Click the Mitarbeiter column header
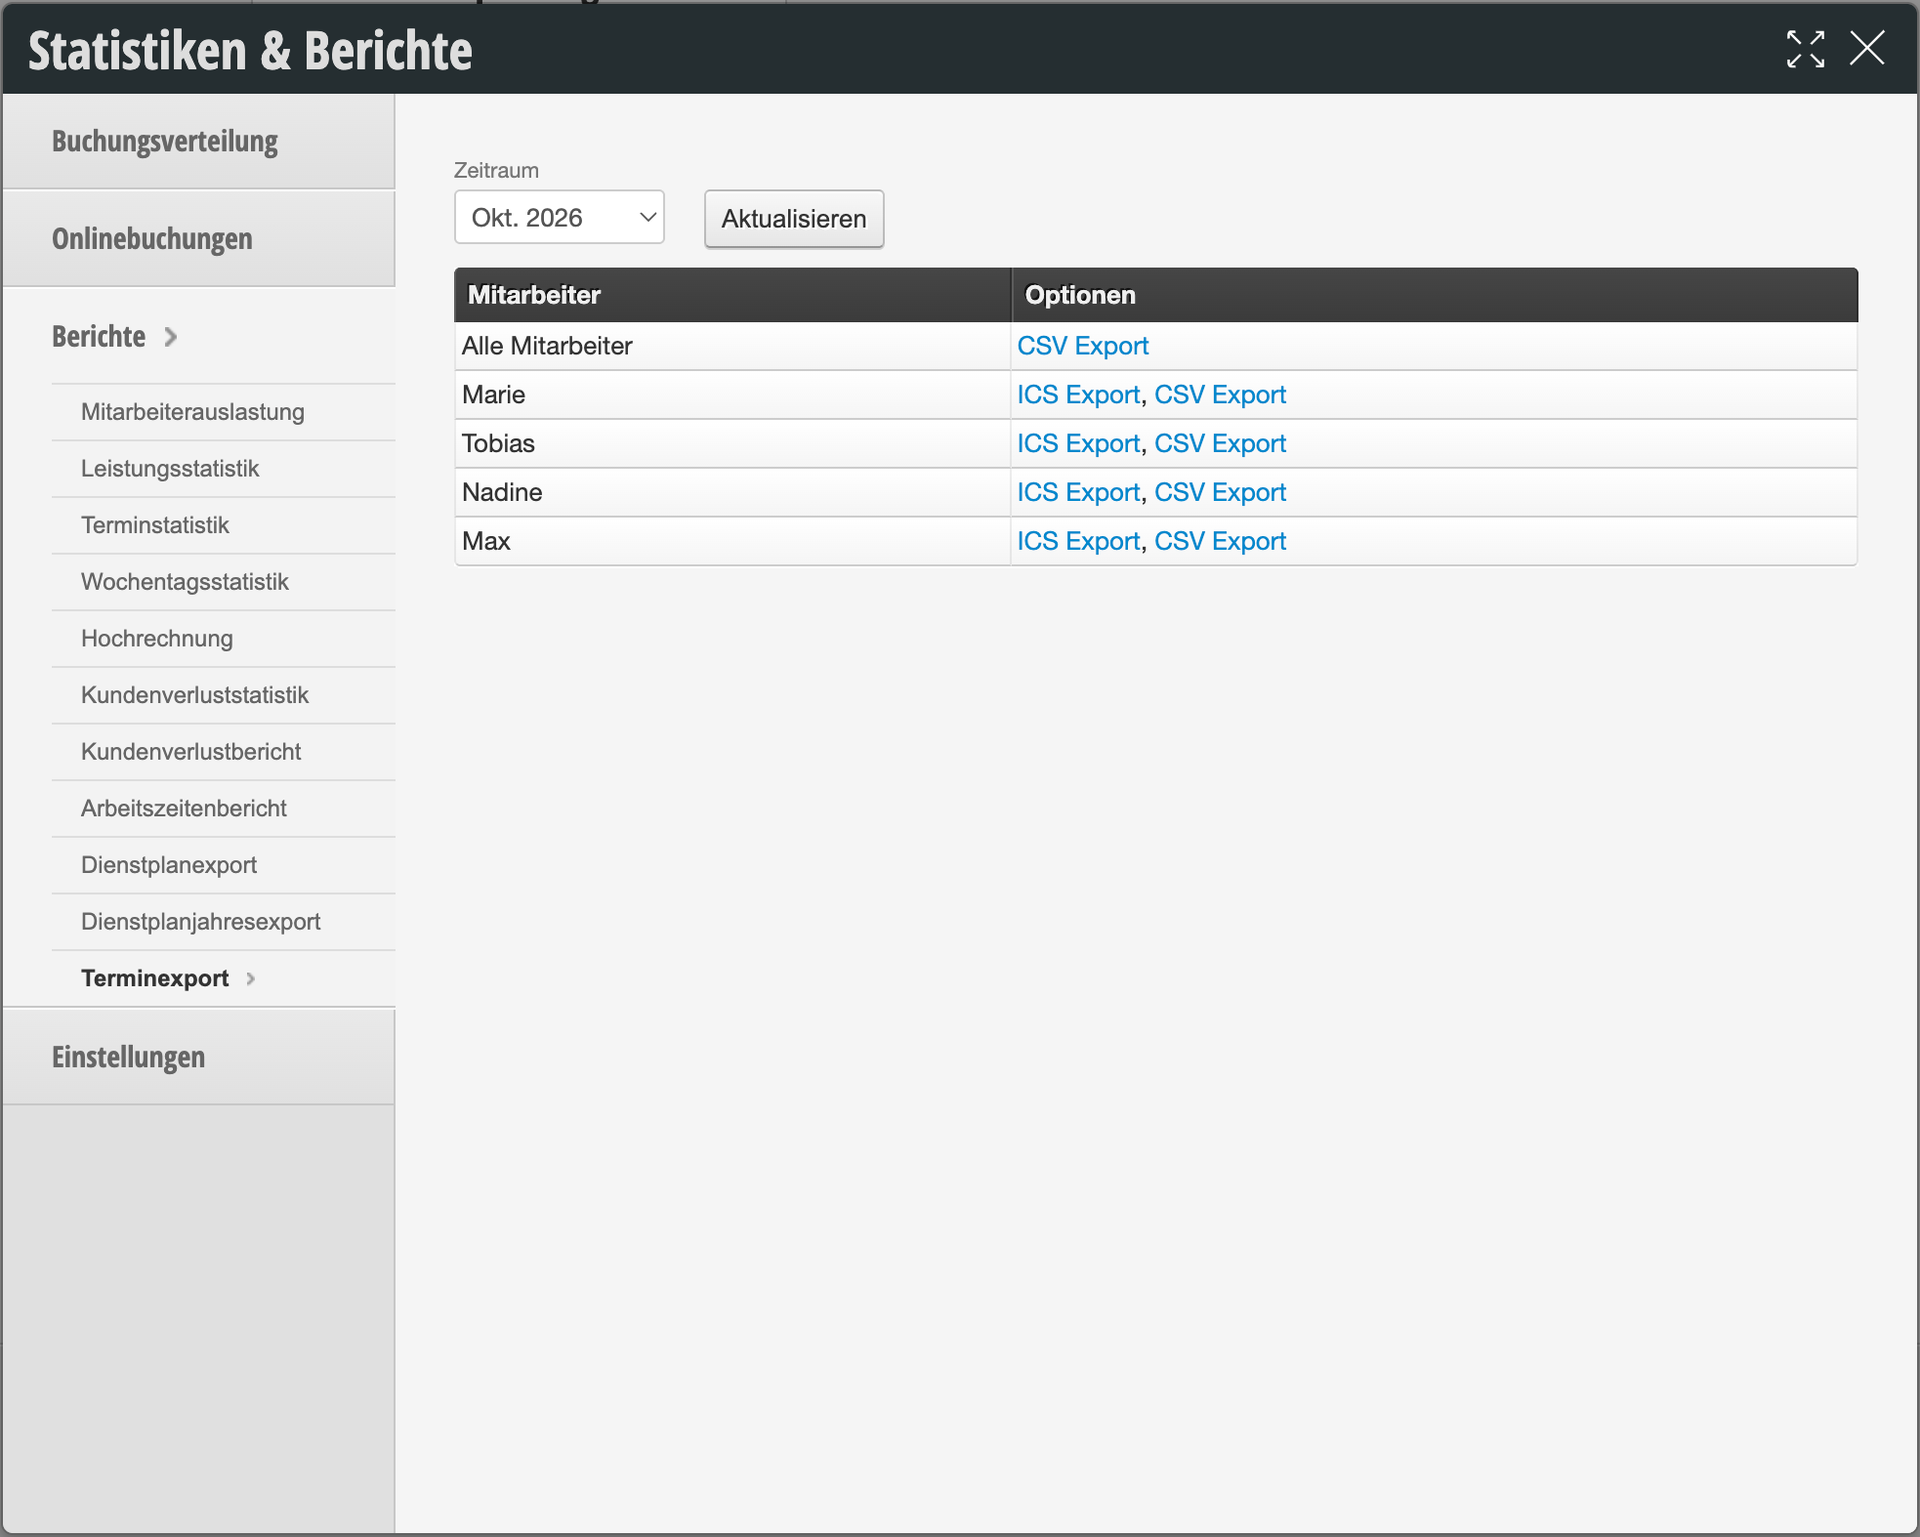This screenshot has width=1920, height=1537. tap(534, 295)
